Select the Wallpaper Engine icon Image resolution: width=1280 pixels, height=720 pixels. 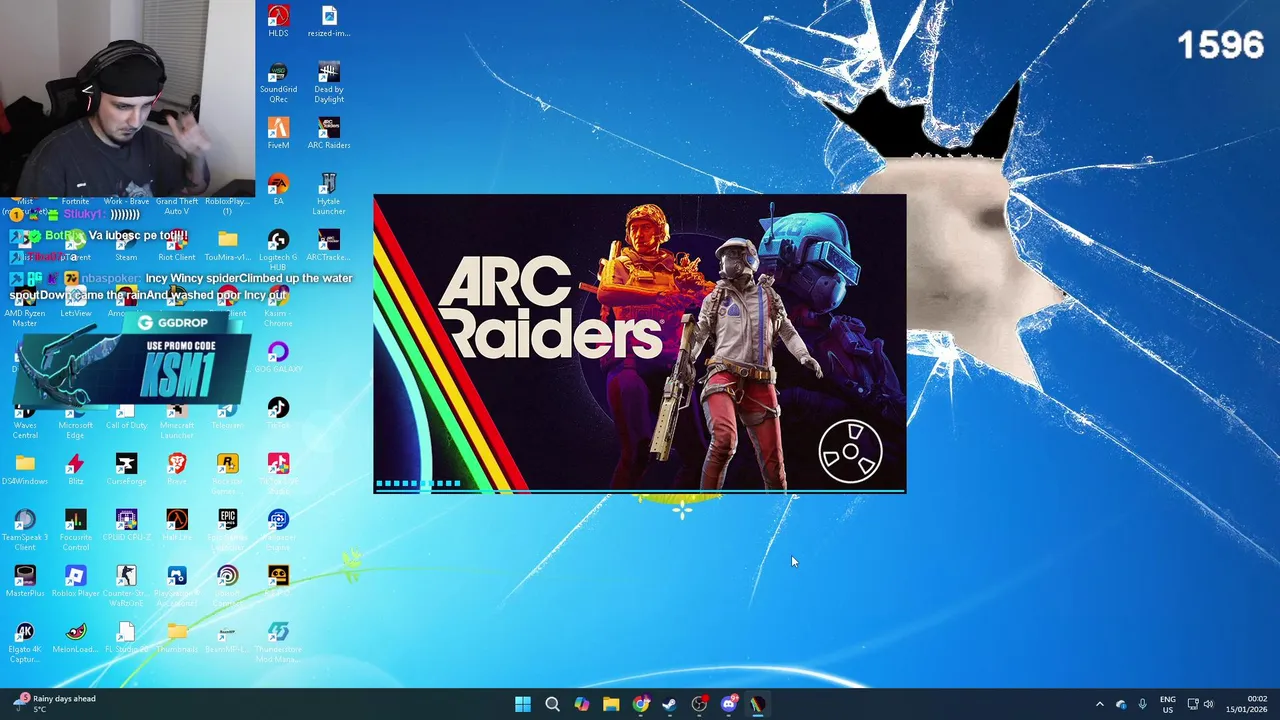coord(278,530)
